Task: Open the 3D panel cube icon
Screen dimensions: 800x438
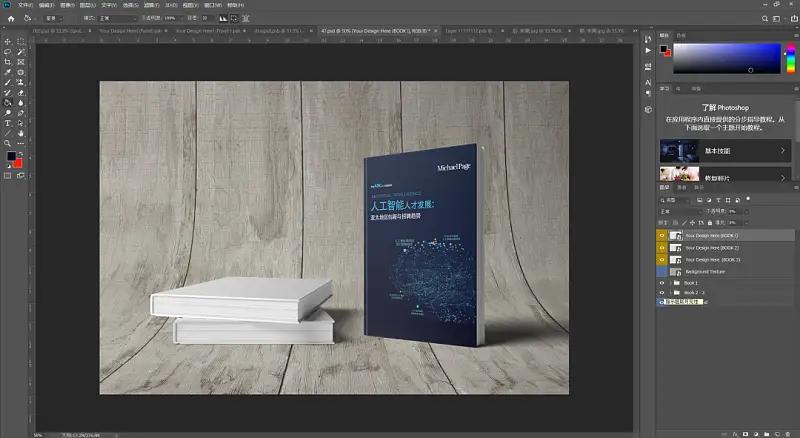Action: click(648, 110)
